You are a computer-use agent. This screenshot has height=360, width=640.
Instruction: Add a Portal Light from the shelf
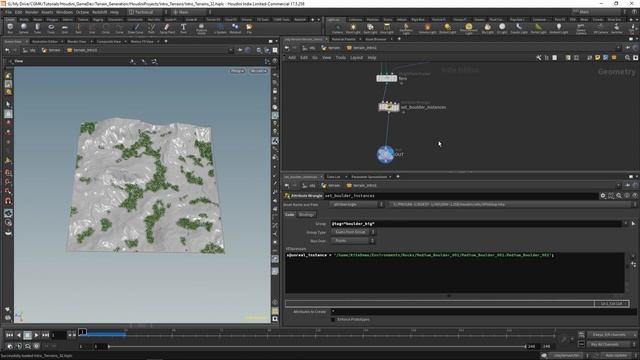[x=538, y=28]
